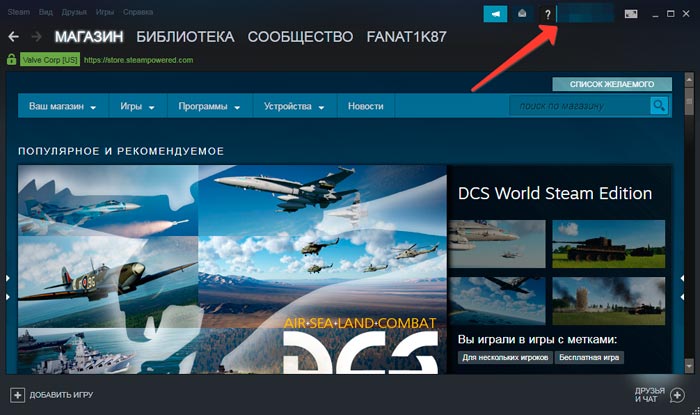Click the forward navigation arrow
The image size is (700, 415).
[x=37, y=37]
